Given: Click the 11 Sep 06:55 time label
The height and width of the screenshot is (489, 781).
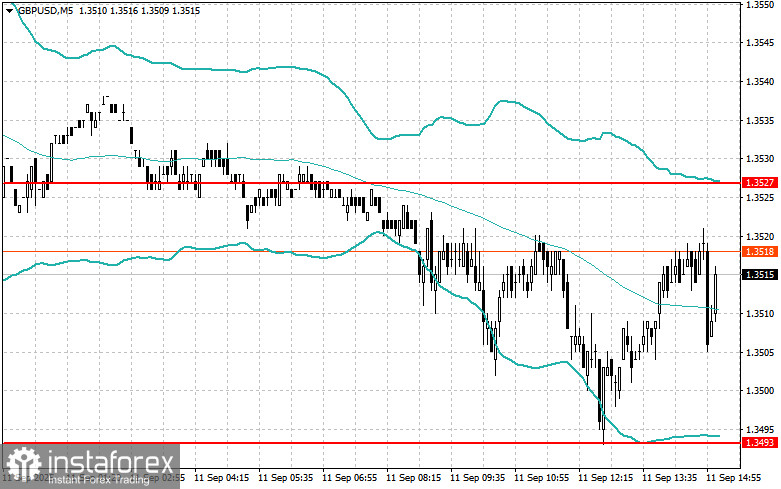Looking at the screenshot, I should (350, 478).
